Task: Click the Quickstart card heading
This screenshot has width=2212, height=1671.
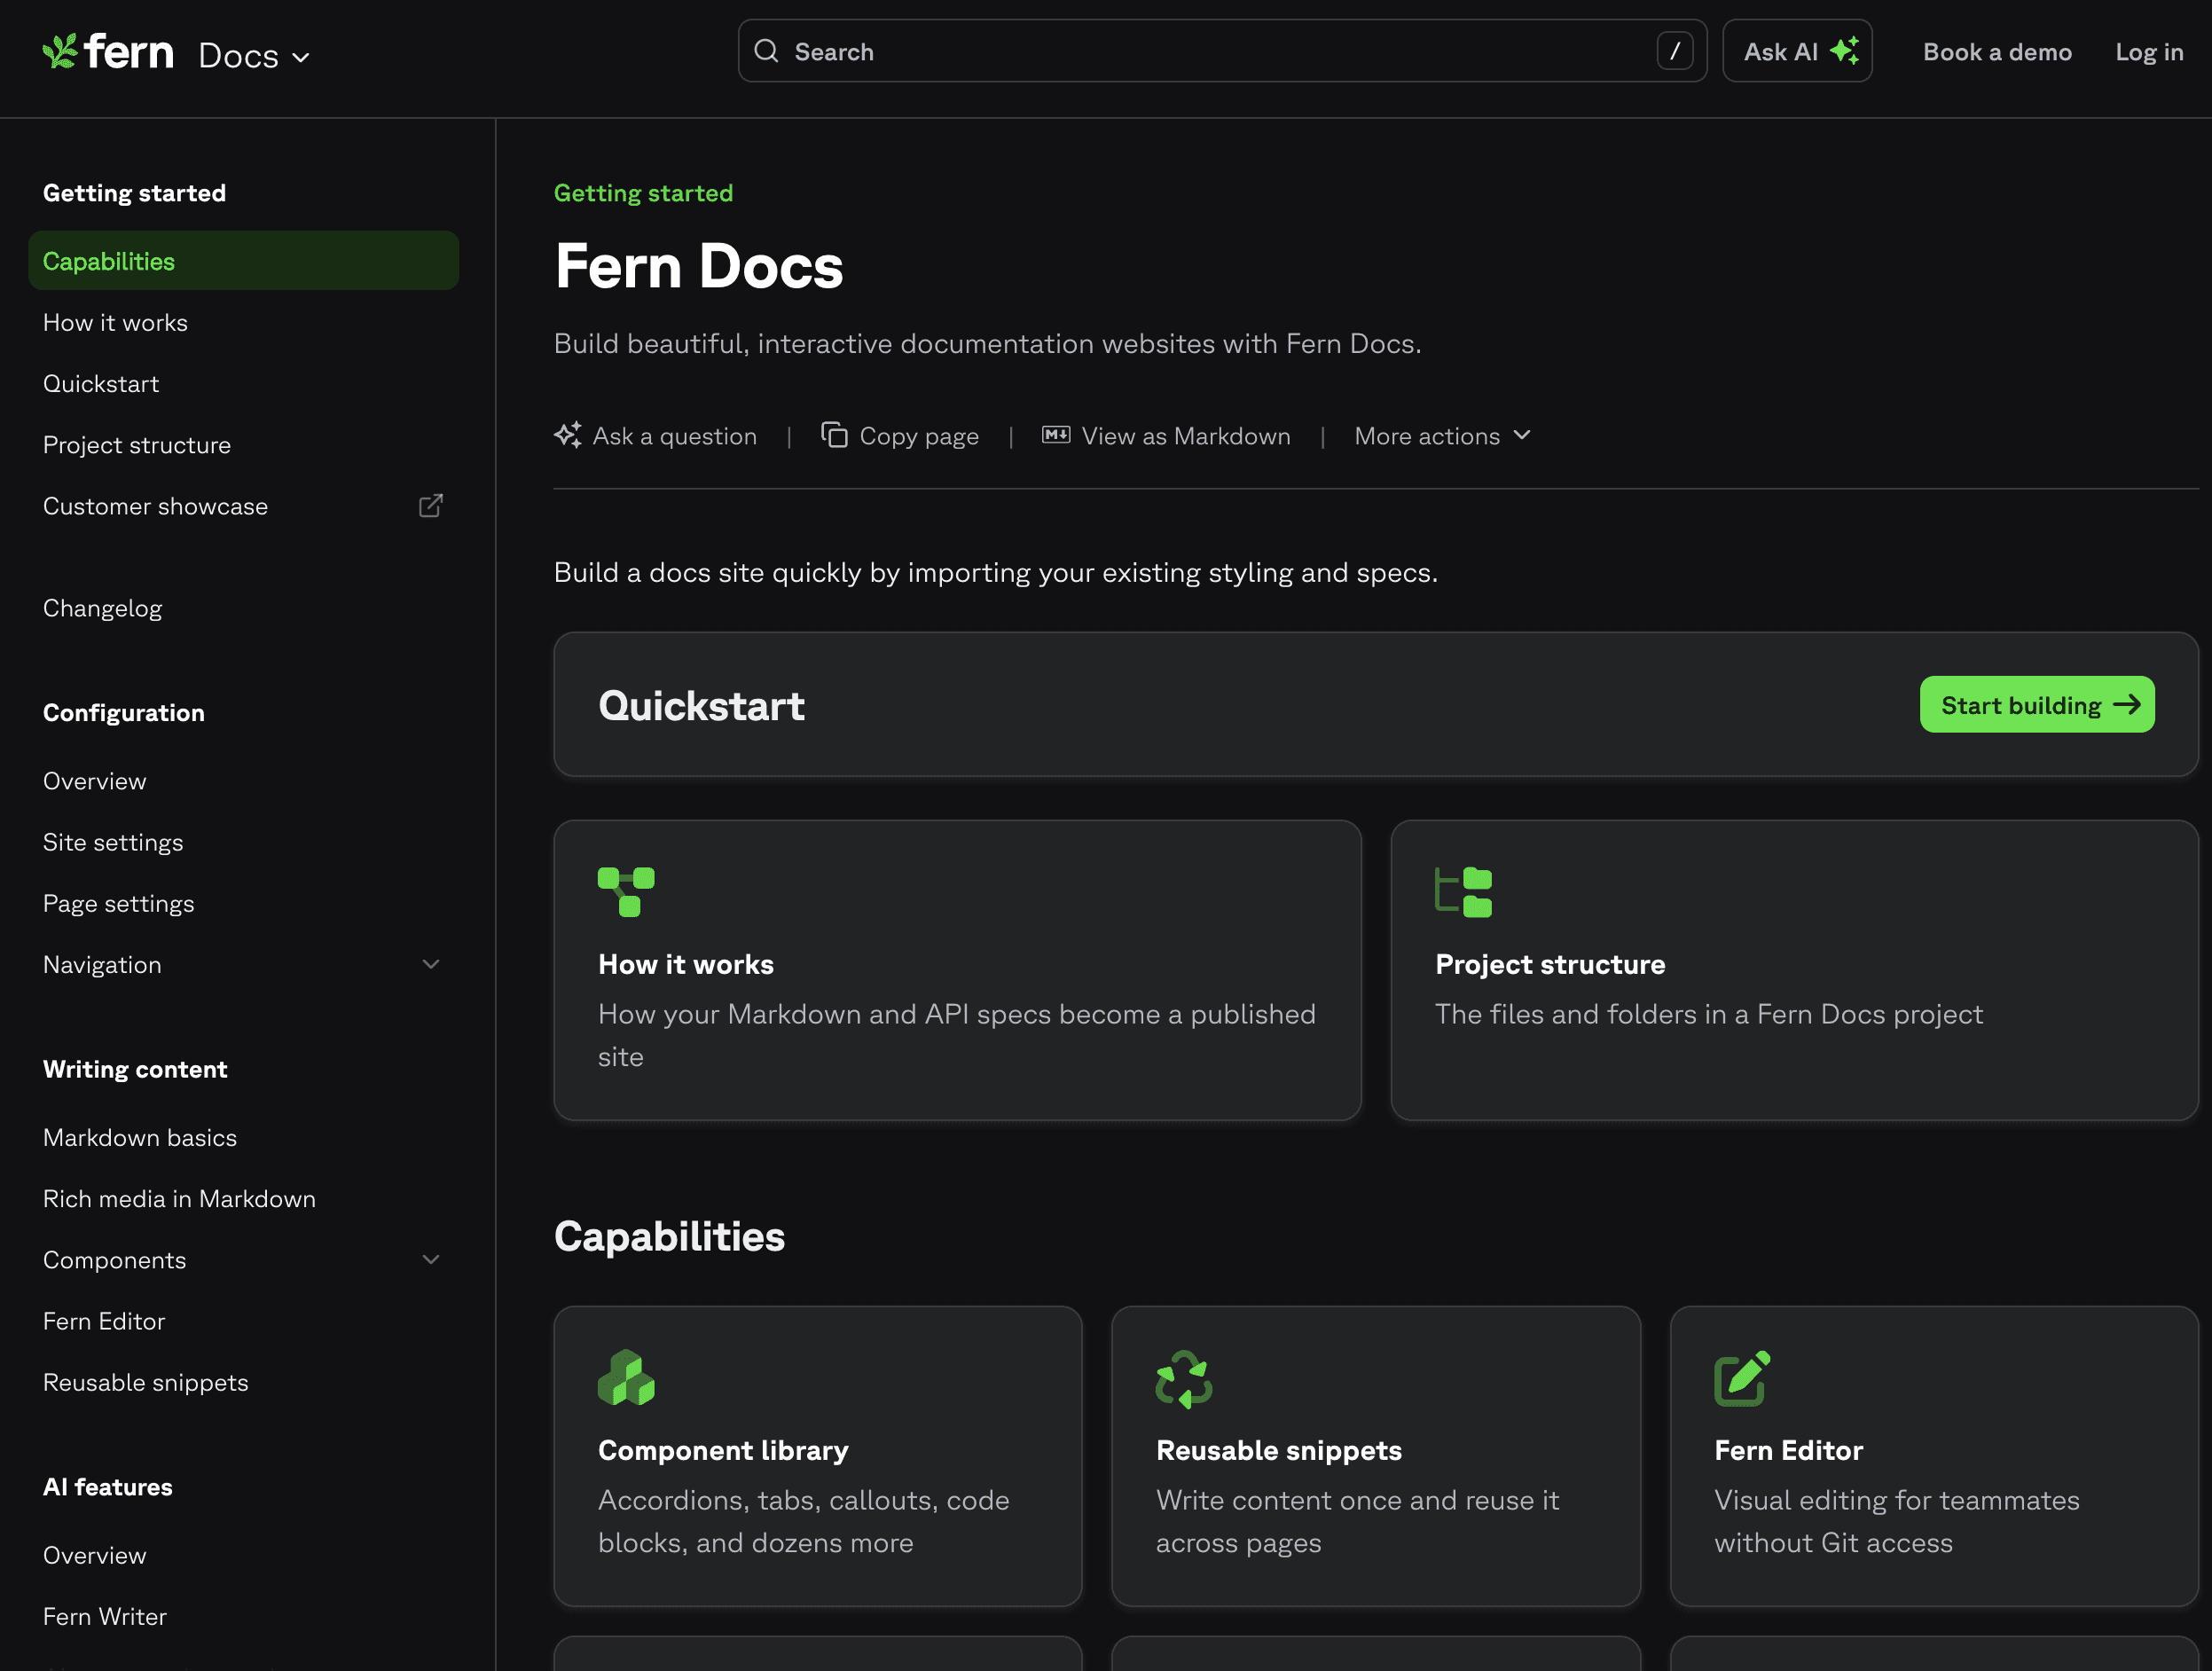Action: [701, 706]
